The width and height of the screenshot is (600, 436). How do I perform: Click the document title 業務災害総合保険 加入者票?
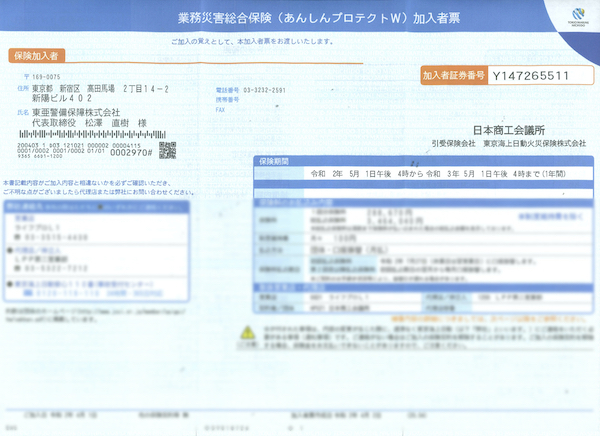point(319,18)
